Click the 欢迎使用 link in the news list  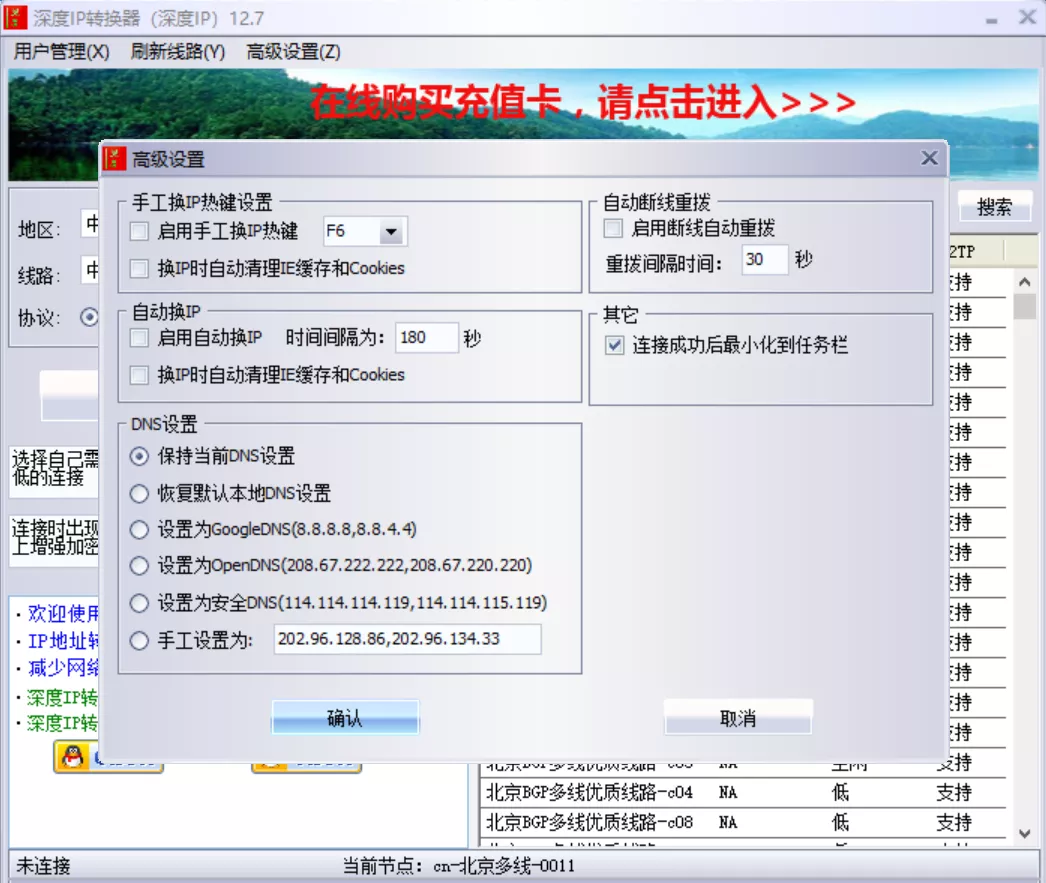(x=63, y=614)
